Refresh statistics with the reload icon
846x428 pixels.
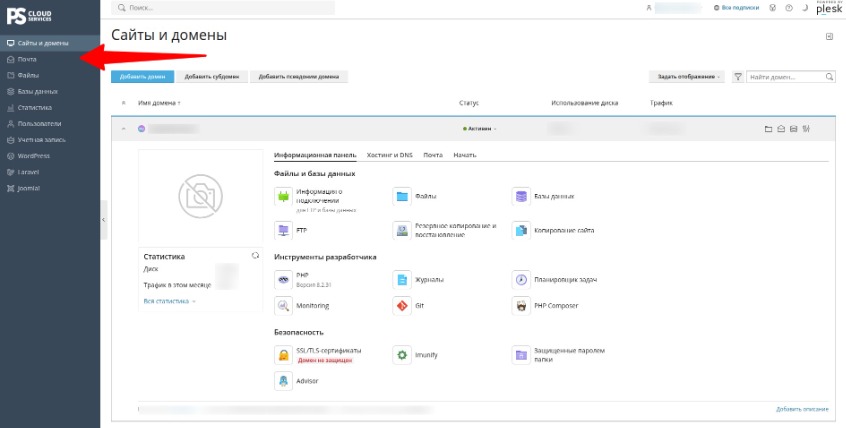[255, 256]
